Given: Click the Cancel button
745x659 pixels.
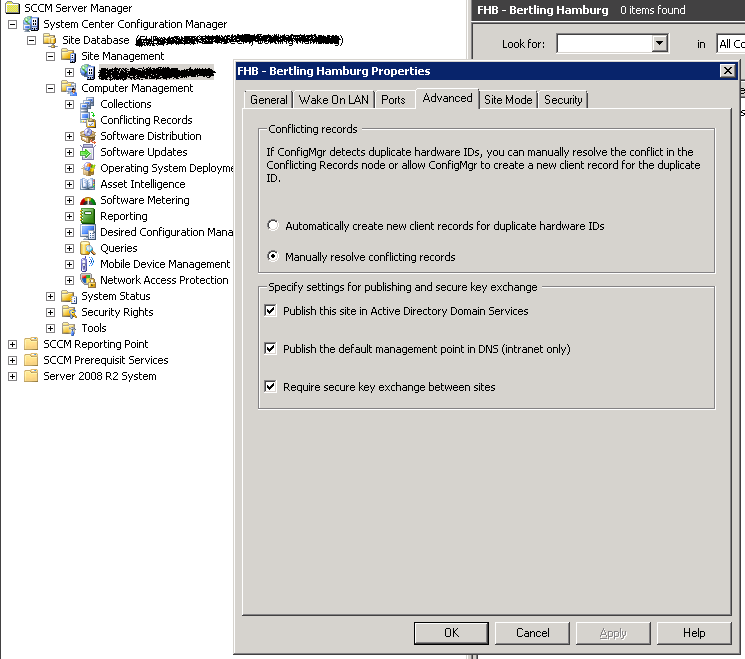Looking at the screenshot, I should 532,633.
